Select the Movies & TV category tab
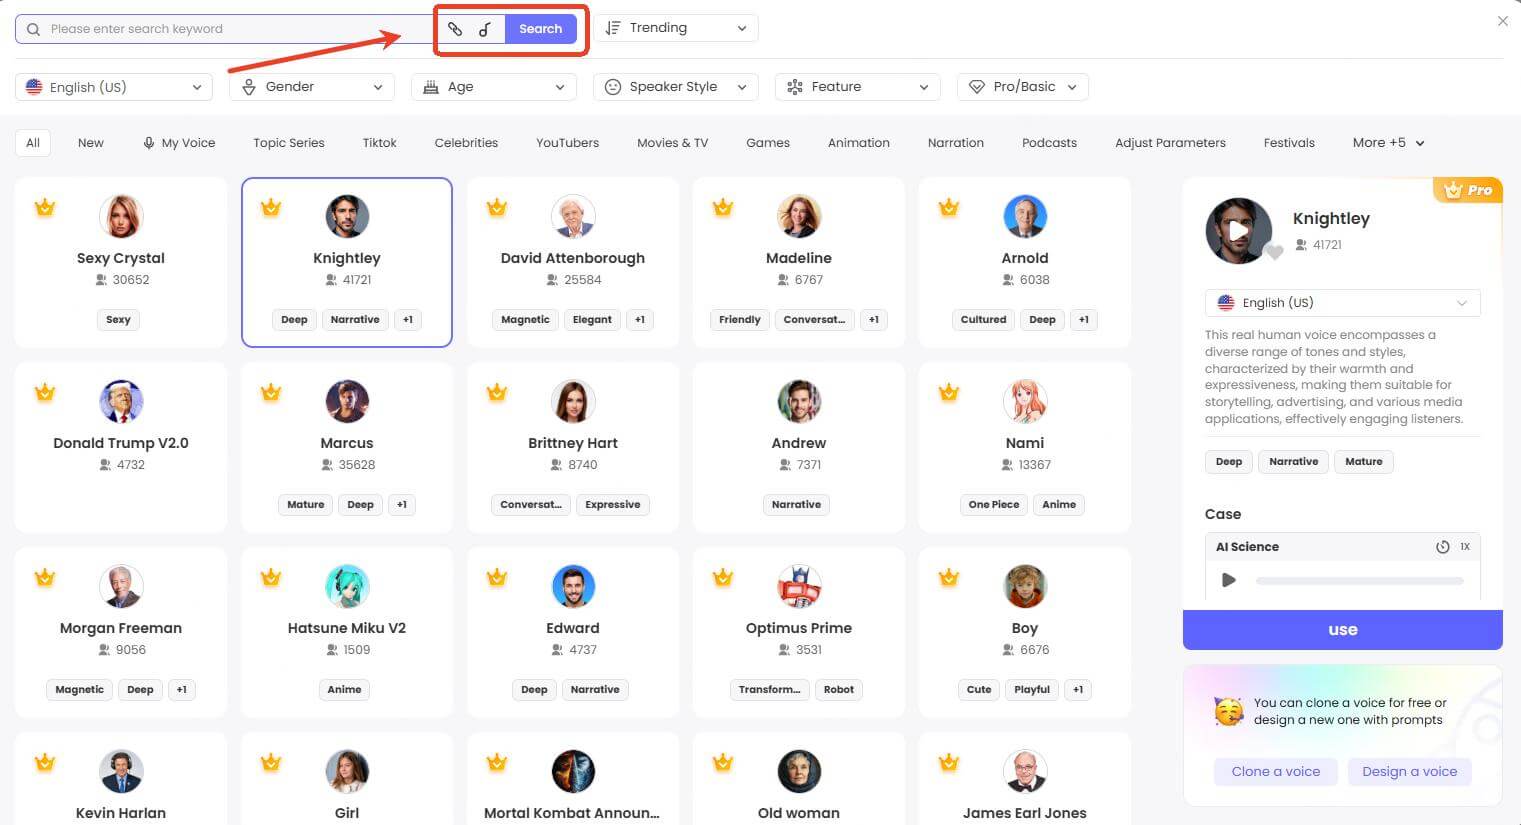Viewport: 1521px width, 825px height. [672, 142]
